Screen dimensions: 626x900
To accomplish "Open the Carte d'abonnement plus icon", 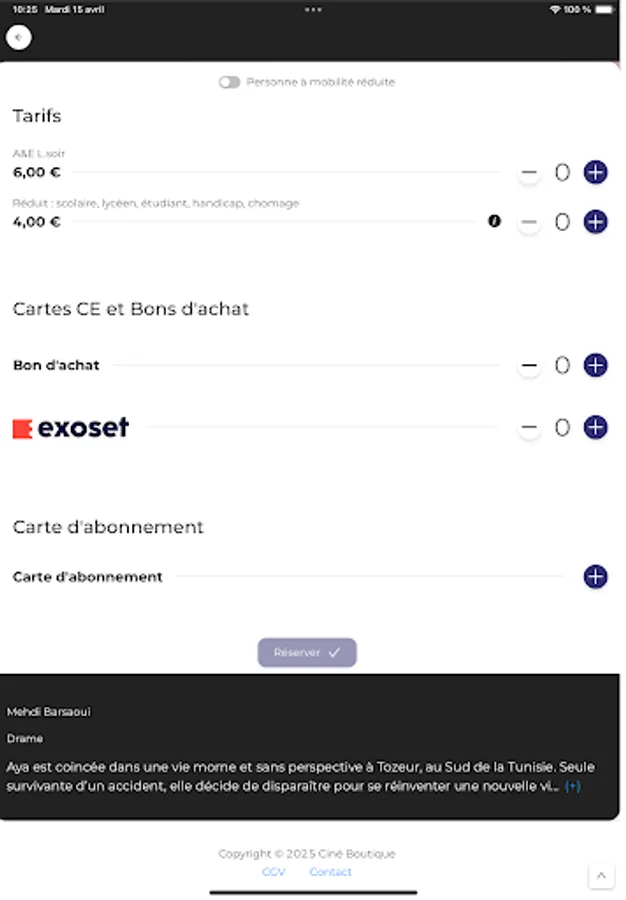I will (595, 577).
